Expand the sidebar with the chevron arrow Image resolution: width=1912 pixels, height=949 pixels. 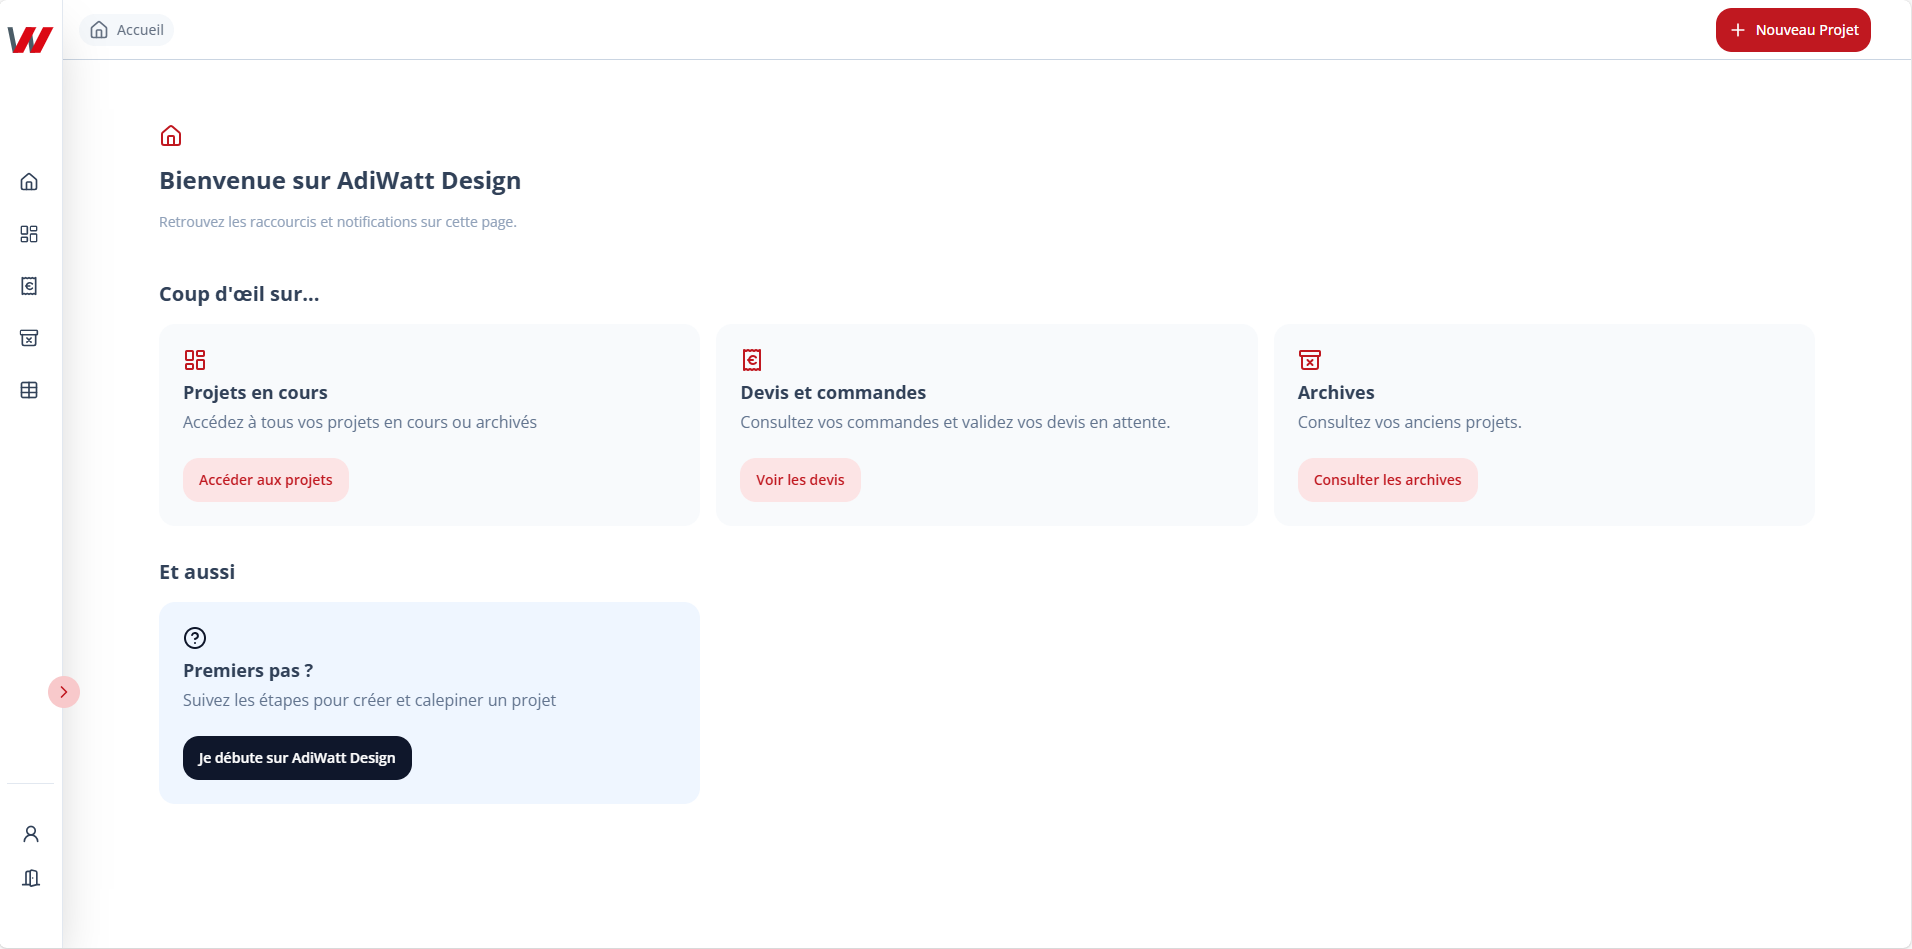pyautogui.click(x=64, y=692)
